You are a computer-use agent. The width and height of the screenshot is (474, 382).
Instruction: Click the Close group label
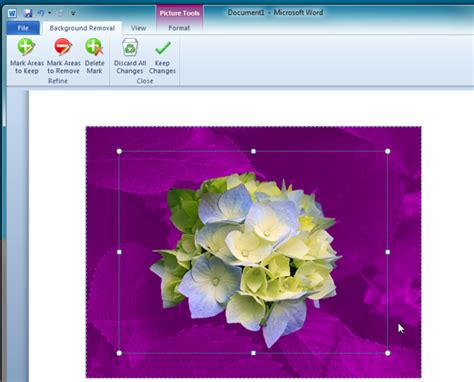(145, 81)
